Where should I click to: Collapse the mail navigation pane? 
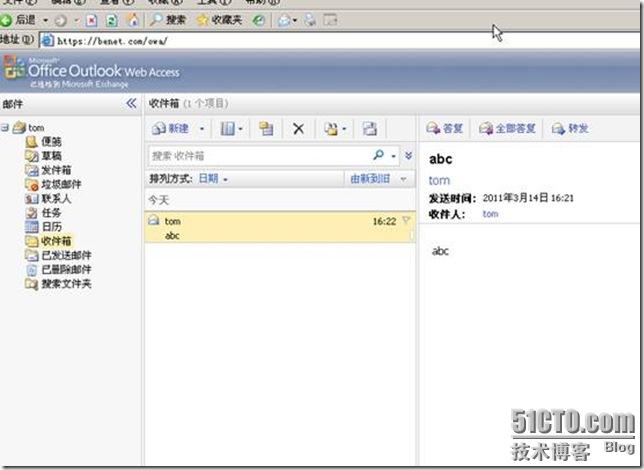coord(131,104)
